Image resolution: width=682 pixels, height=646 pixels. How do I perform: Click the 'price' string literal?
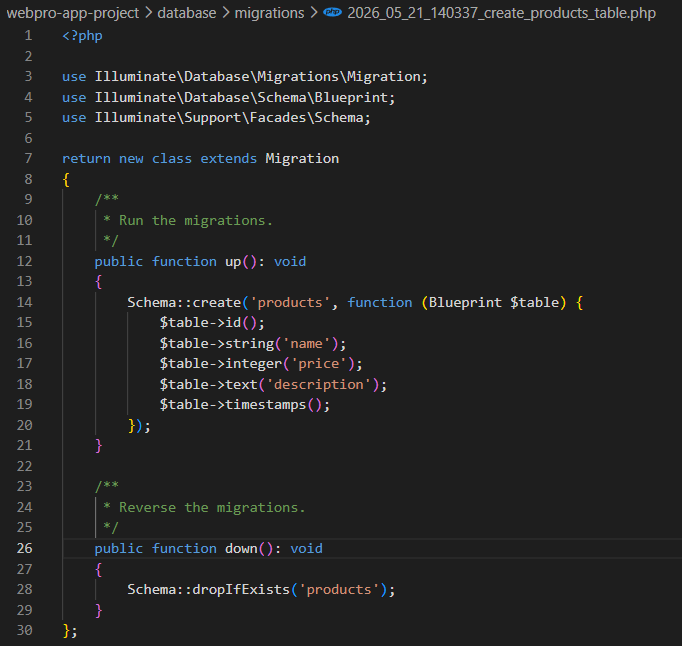(319, 364)
